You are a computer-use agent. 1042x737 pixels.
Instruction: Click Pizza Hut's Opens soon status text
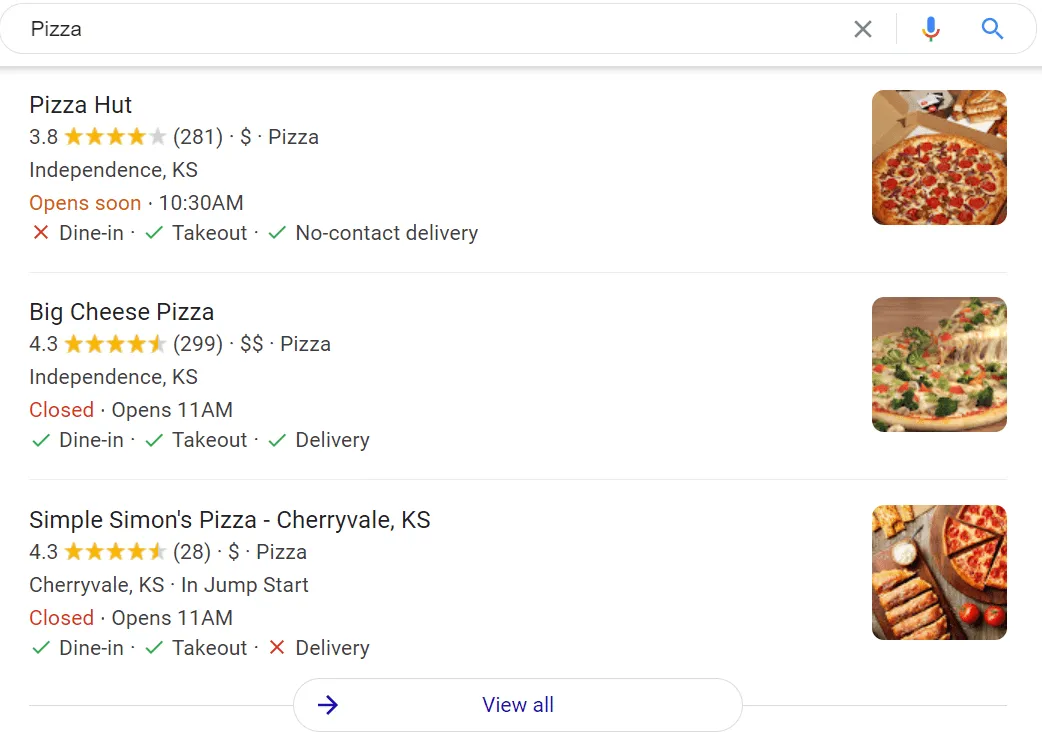[x=85, y=203]
